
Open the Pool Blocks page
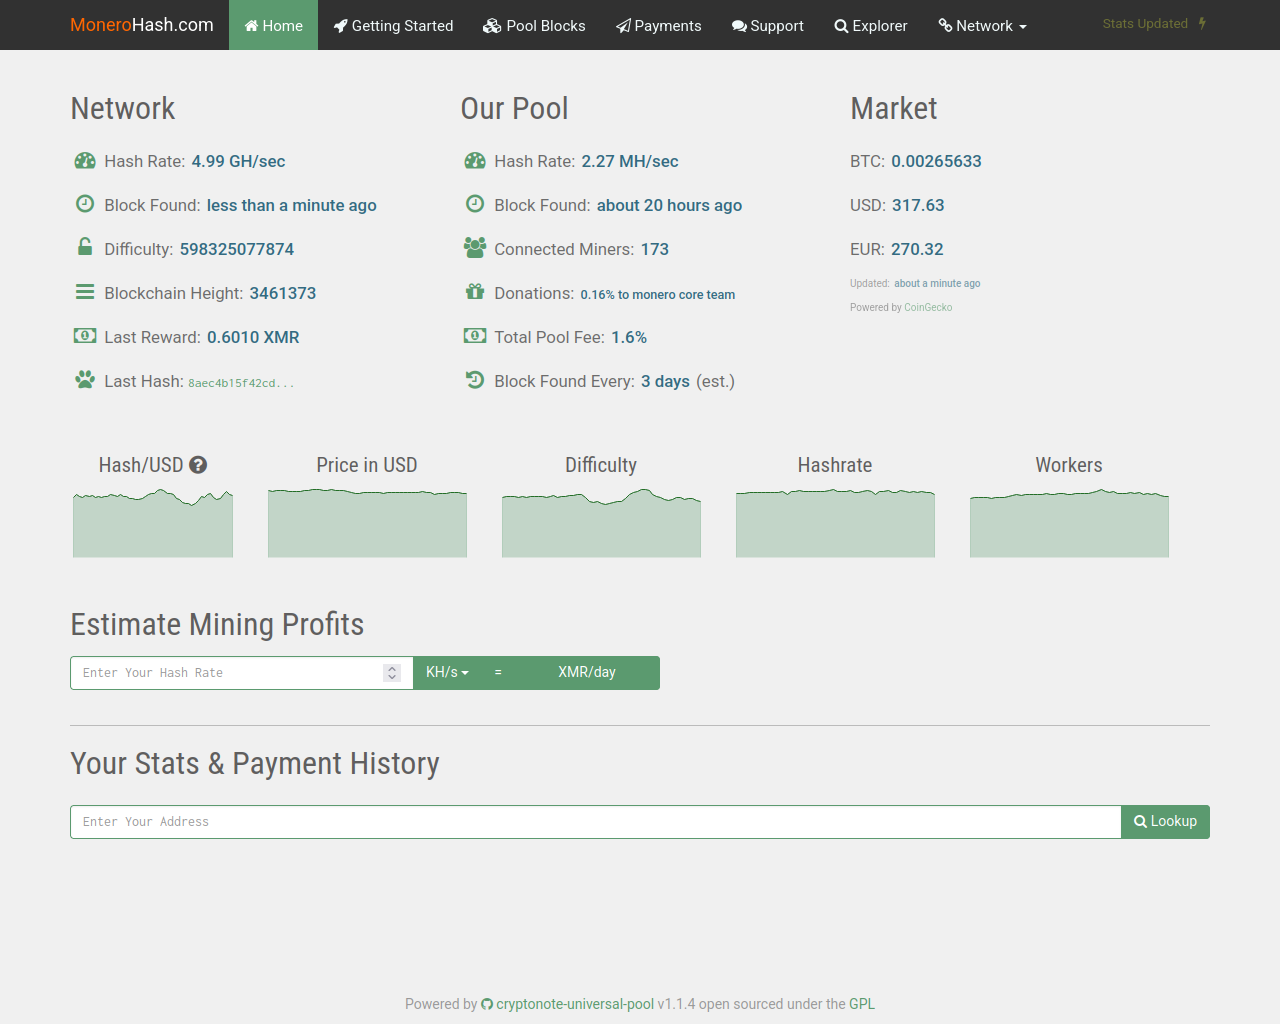tap(534, 25)
